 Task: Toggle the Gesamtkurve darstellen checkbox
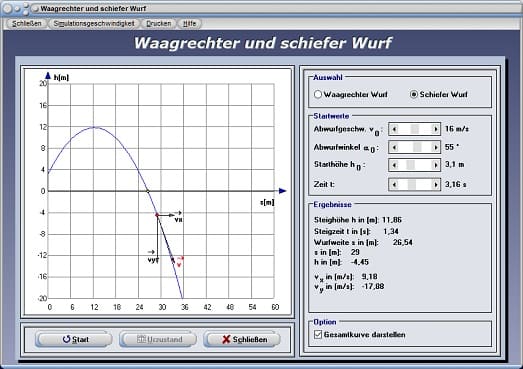click(318, 334)
